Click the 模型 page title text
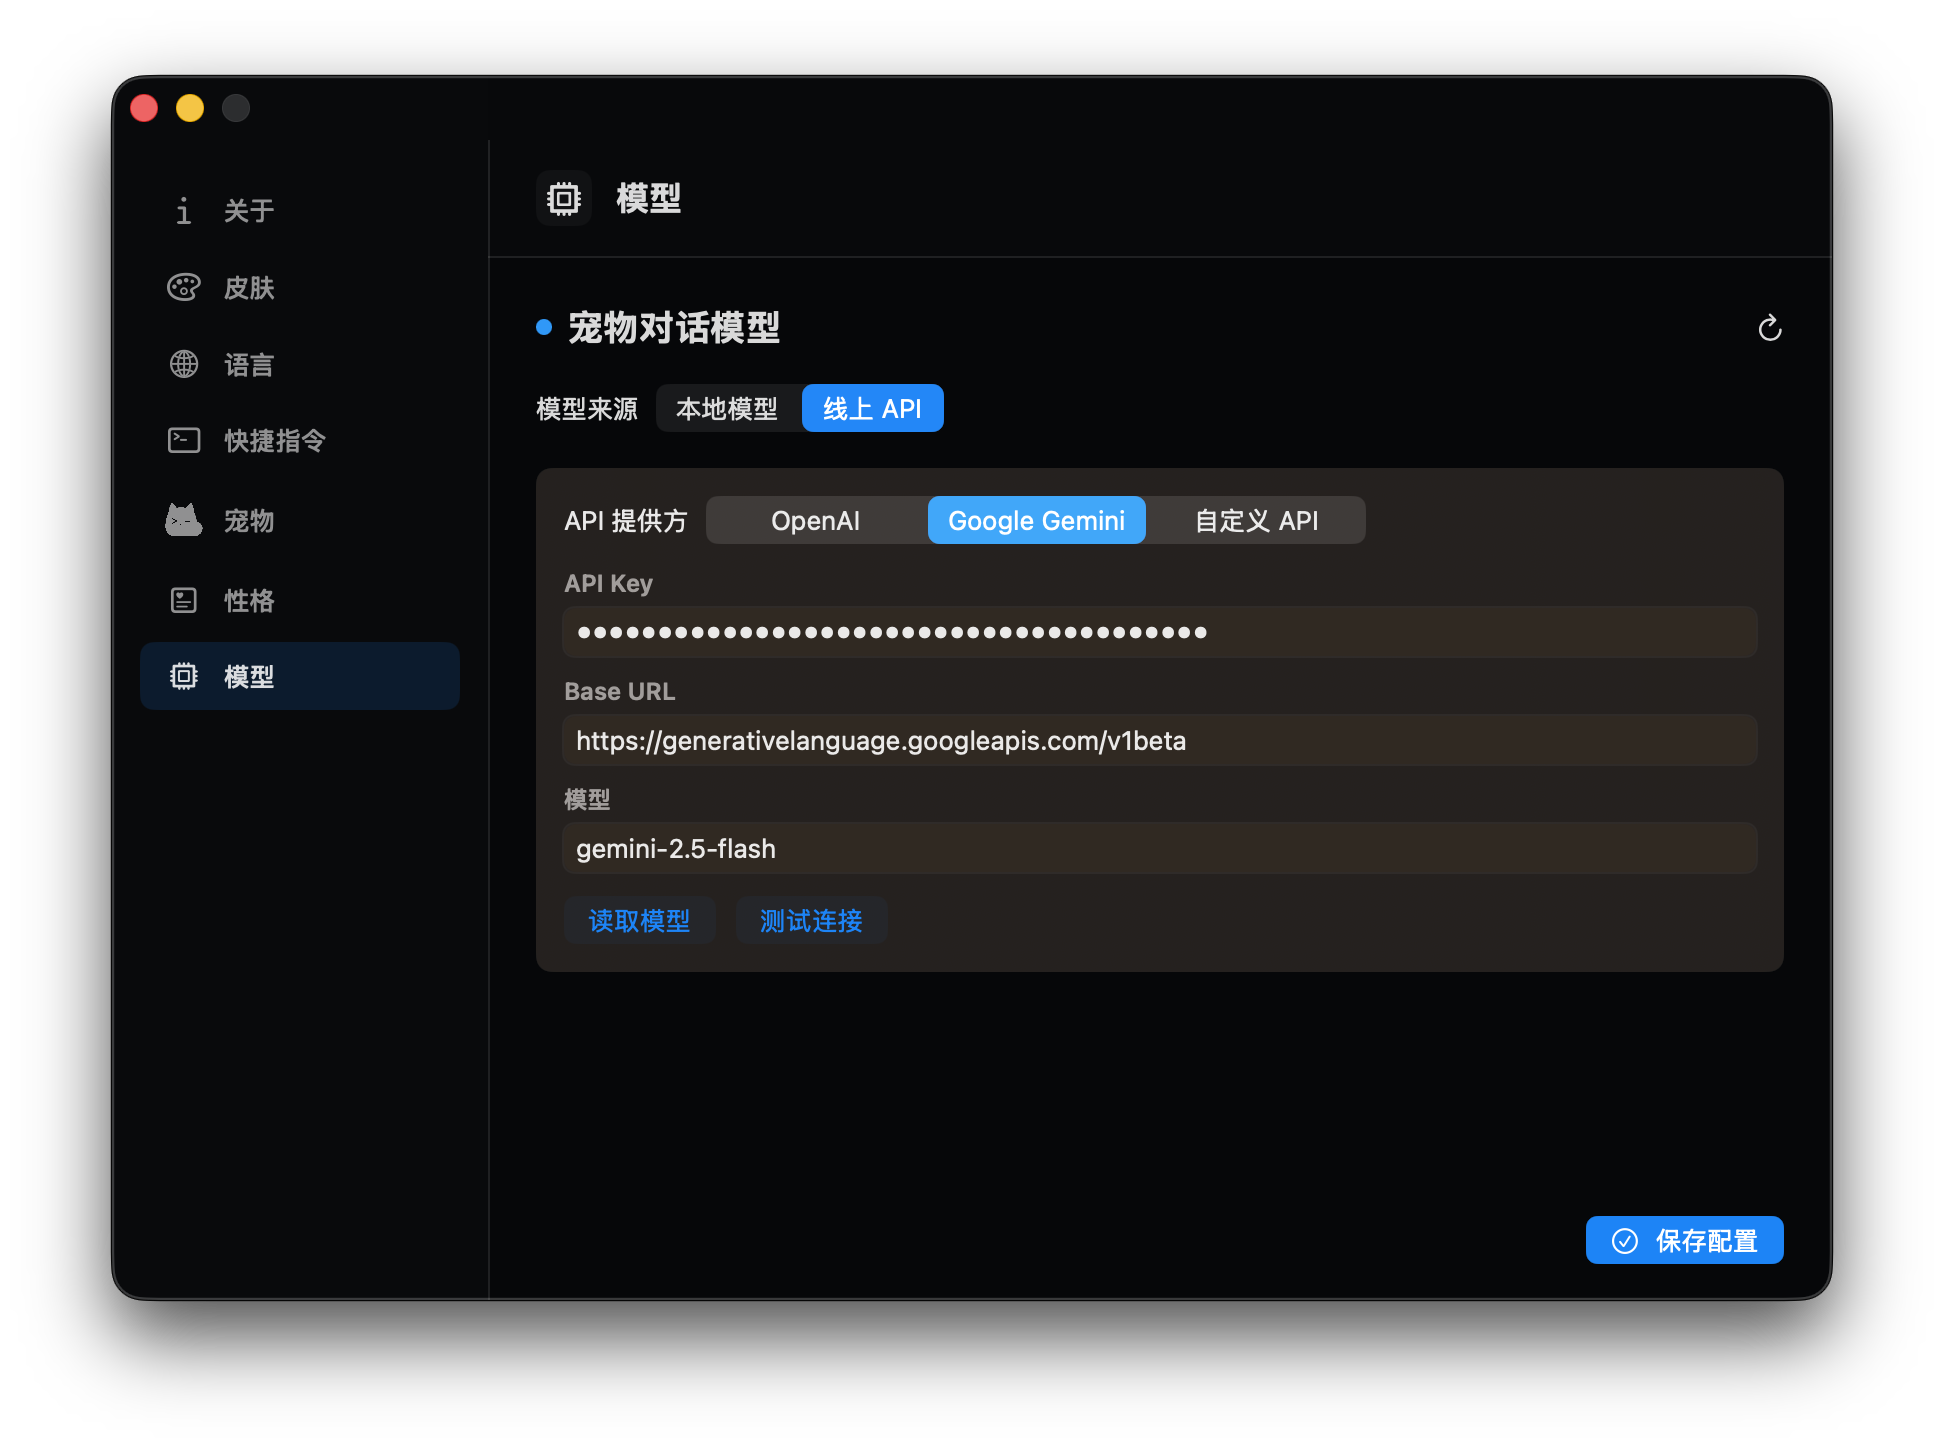Image resolution: width=1944 pixels, height=1448 pixels. (x=648, y=198)
